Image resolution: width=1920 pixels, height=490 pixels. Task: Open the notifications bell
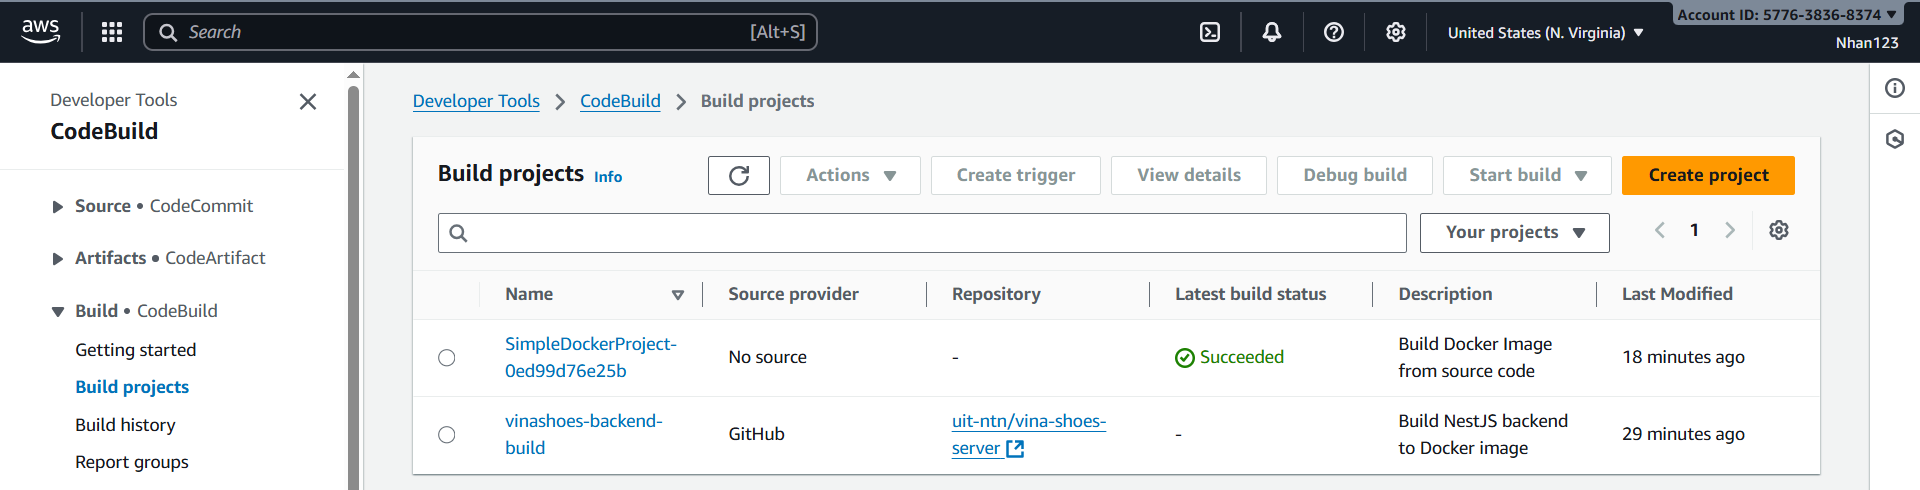click(x=1272, y=32)
